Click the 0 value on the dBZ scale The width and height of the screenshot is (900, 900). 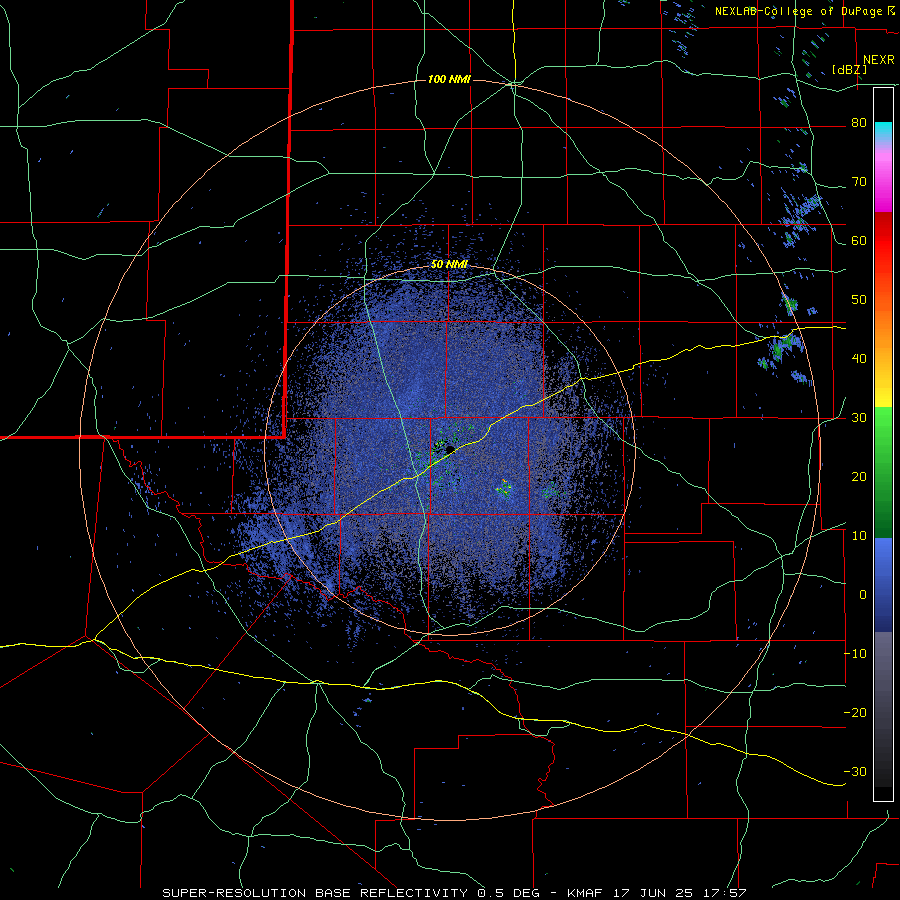(x=863, y=595)
